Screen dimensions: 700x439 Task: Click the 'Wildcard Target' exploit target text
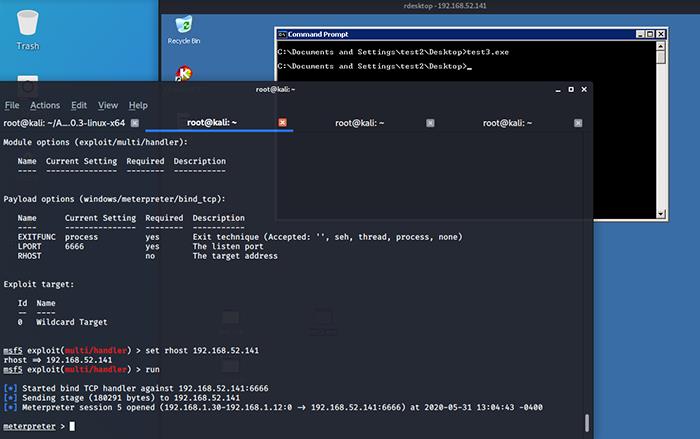click(71, 322)
